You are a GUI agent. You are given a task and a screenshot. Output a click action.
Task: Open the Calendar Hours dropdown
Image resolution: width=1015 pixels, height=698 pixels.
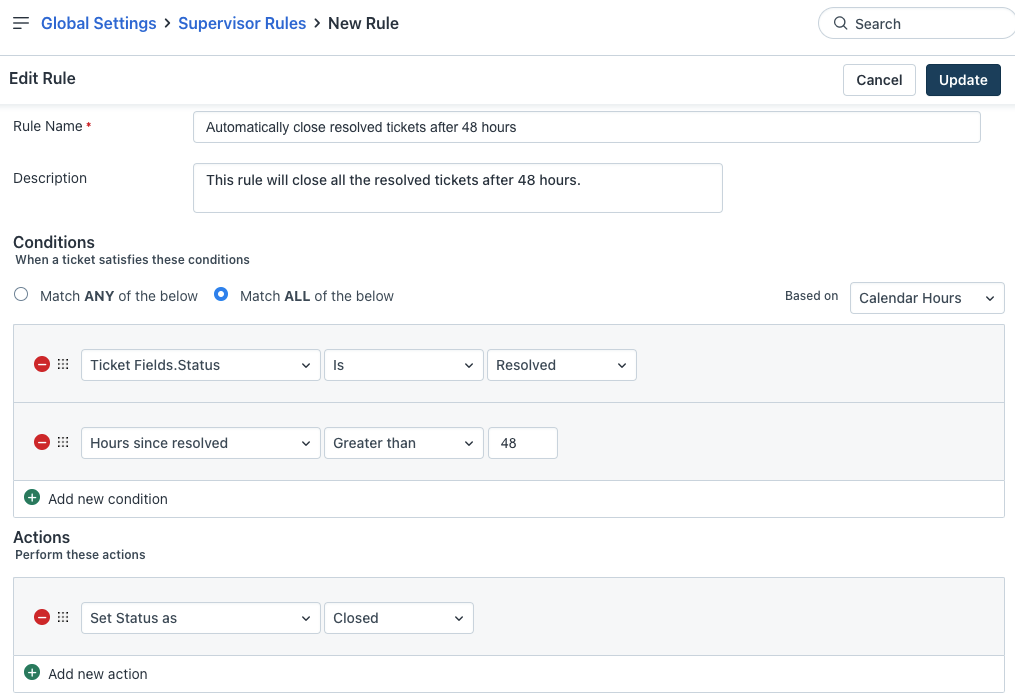[926, 298]
